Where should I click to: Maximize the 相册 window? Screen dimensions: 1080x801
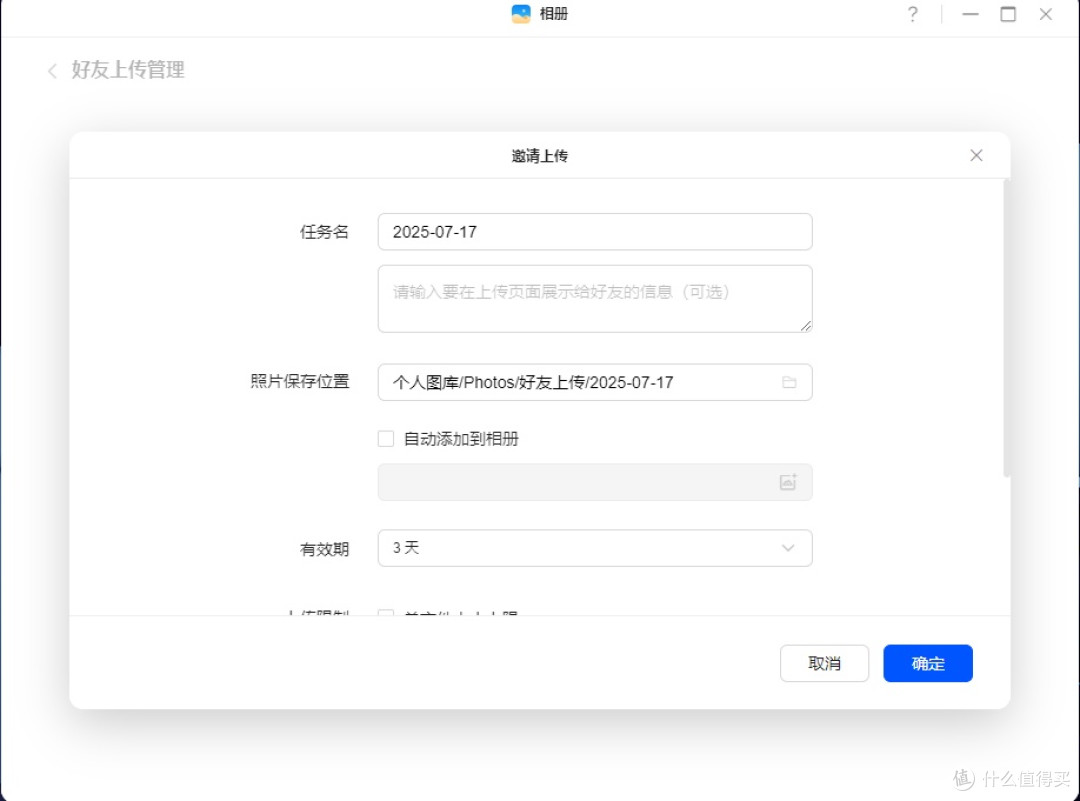[1008, 14]
